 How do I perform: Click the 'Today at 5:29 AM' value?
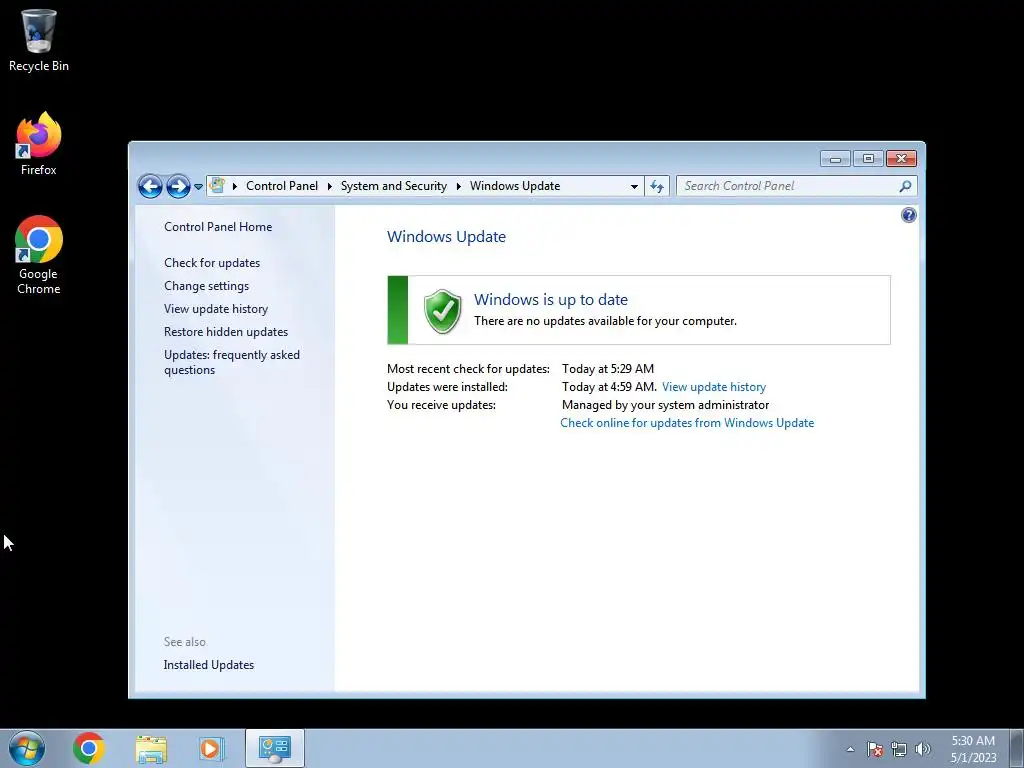click(x=607, y=369)
